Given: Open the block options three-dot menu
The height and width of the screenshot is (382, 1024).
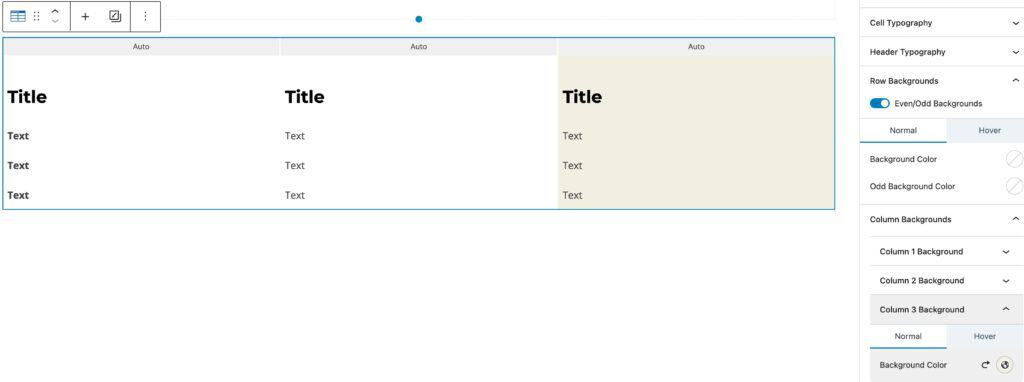Looking at the screenshot, I should (x=145, y=16).
